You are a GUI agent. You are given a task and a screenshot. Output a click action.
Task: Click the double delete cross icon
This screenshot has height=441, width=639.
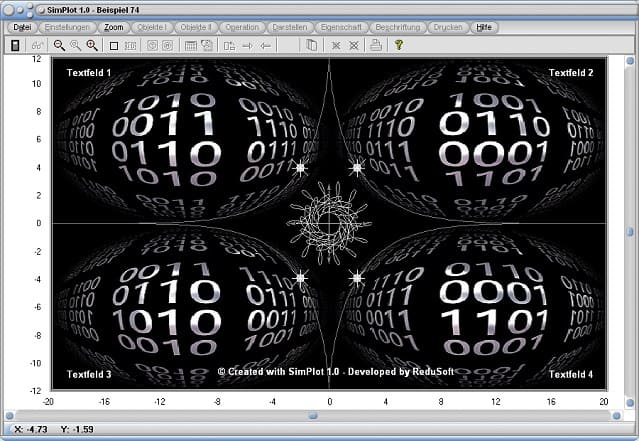(x=354, y=46)
